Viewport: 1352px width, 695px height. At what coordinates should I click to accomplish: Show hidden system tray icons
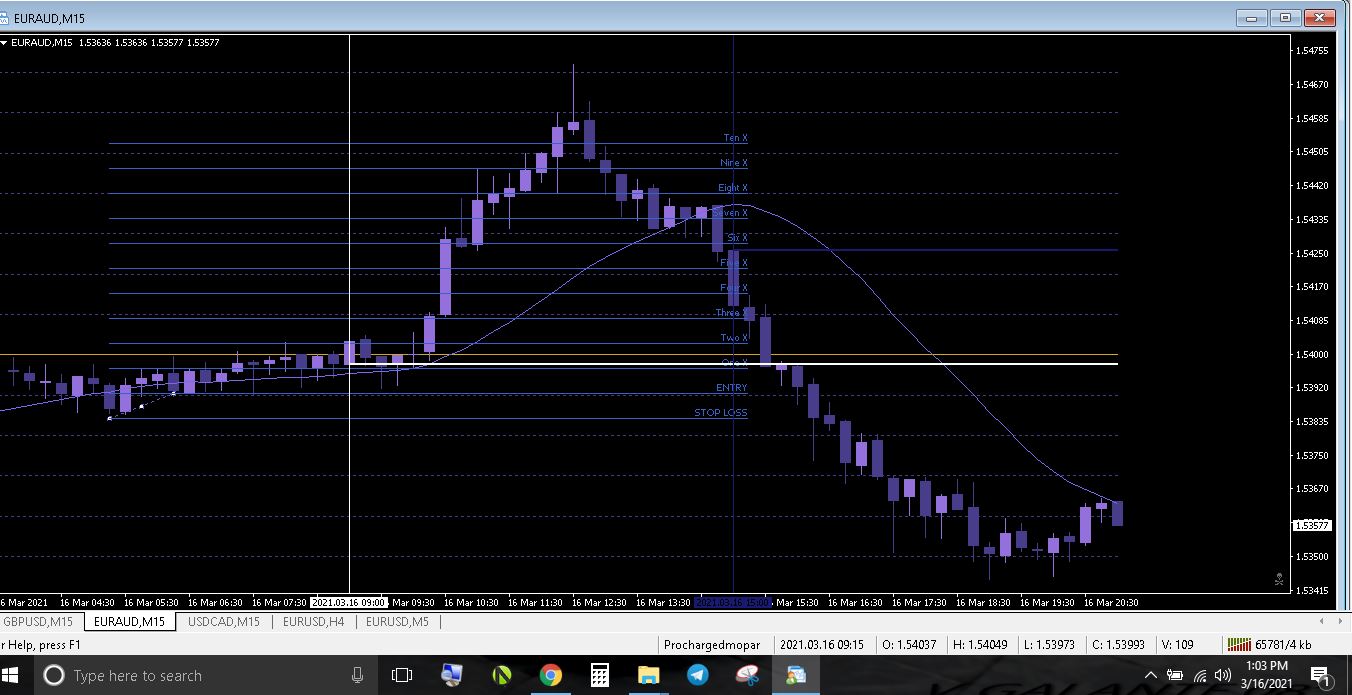(x=1150, y=676)
